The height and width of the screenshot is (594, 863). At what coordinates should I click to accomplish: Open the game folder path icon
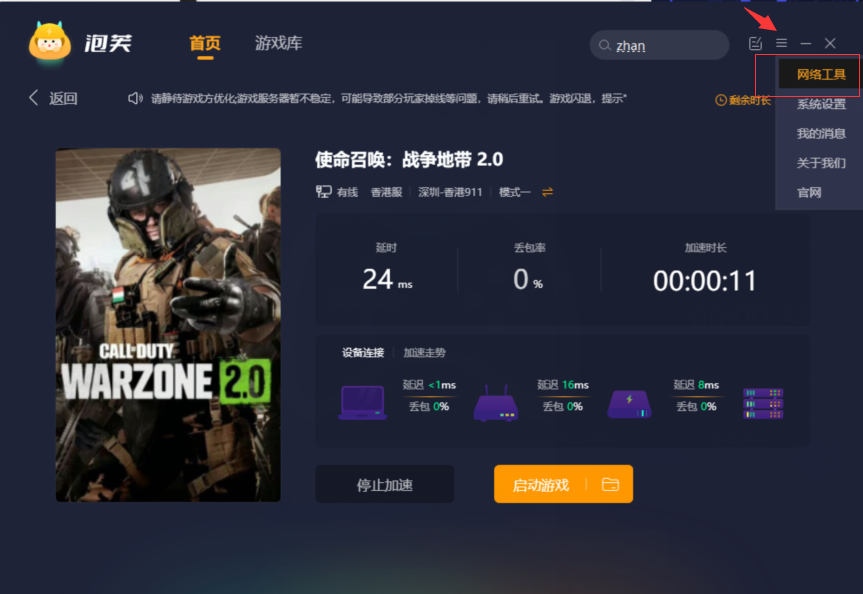(x=610, y=484)
